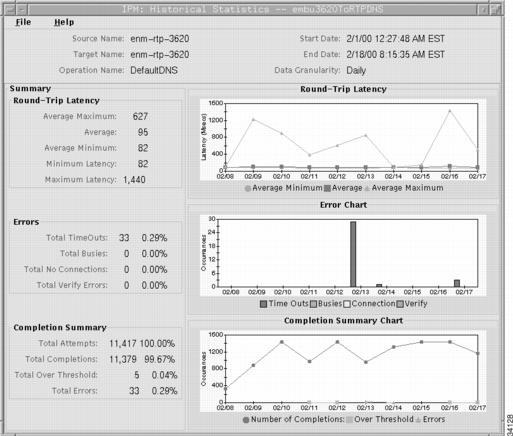The image size is (513, 436).
Task: Click the Errors legend marker in completion chart
Action: point(418,420)
